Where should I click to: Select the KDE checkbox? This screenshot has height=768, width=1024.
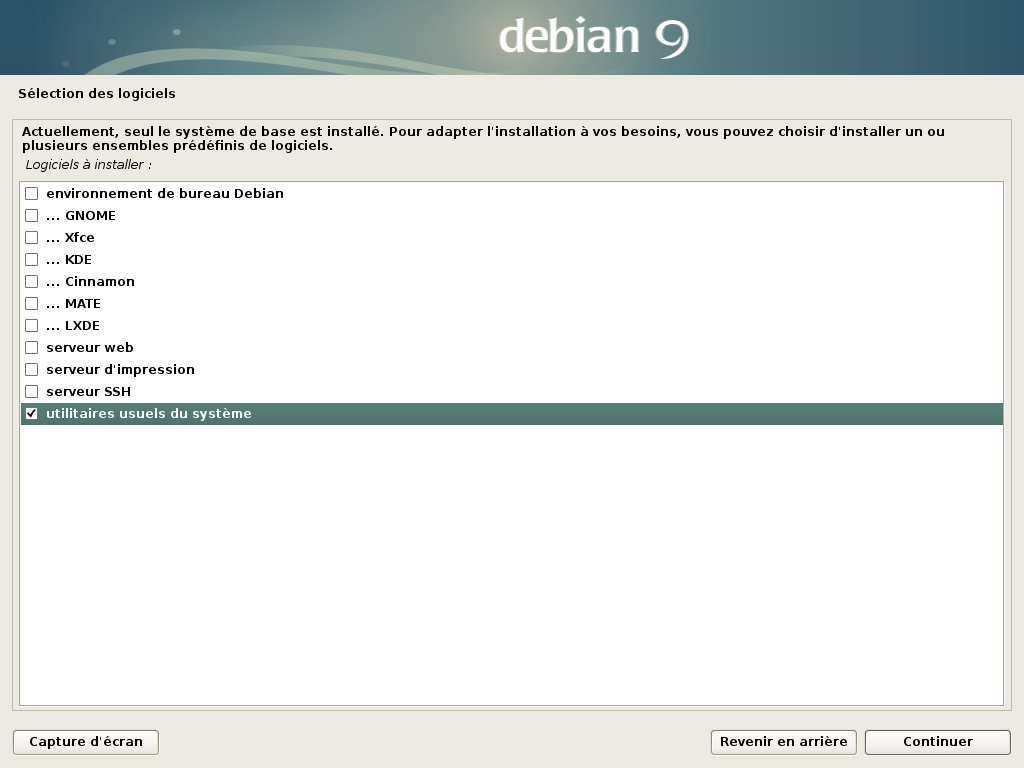(31, 259)
